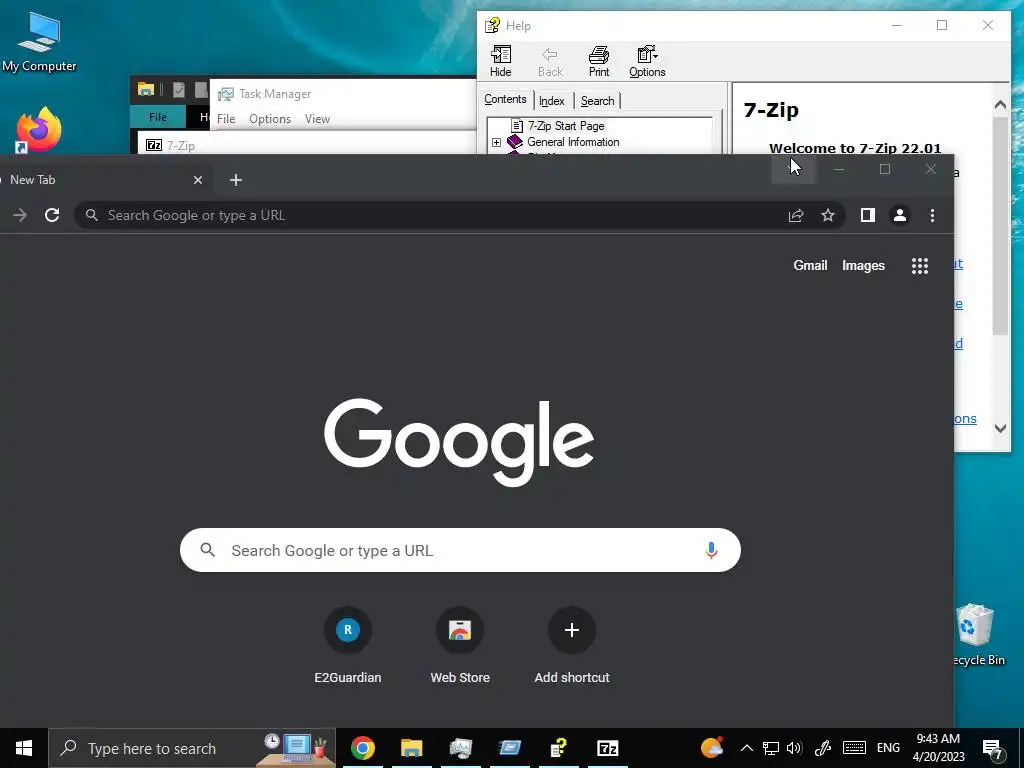Click the Google search box

click(460, 550)
